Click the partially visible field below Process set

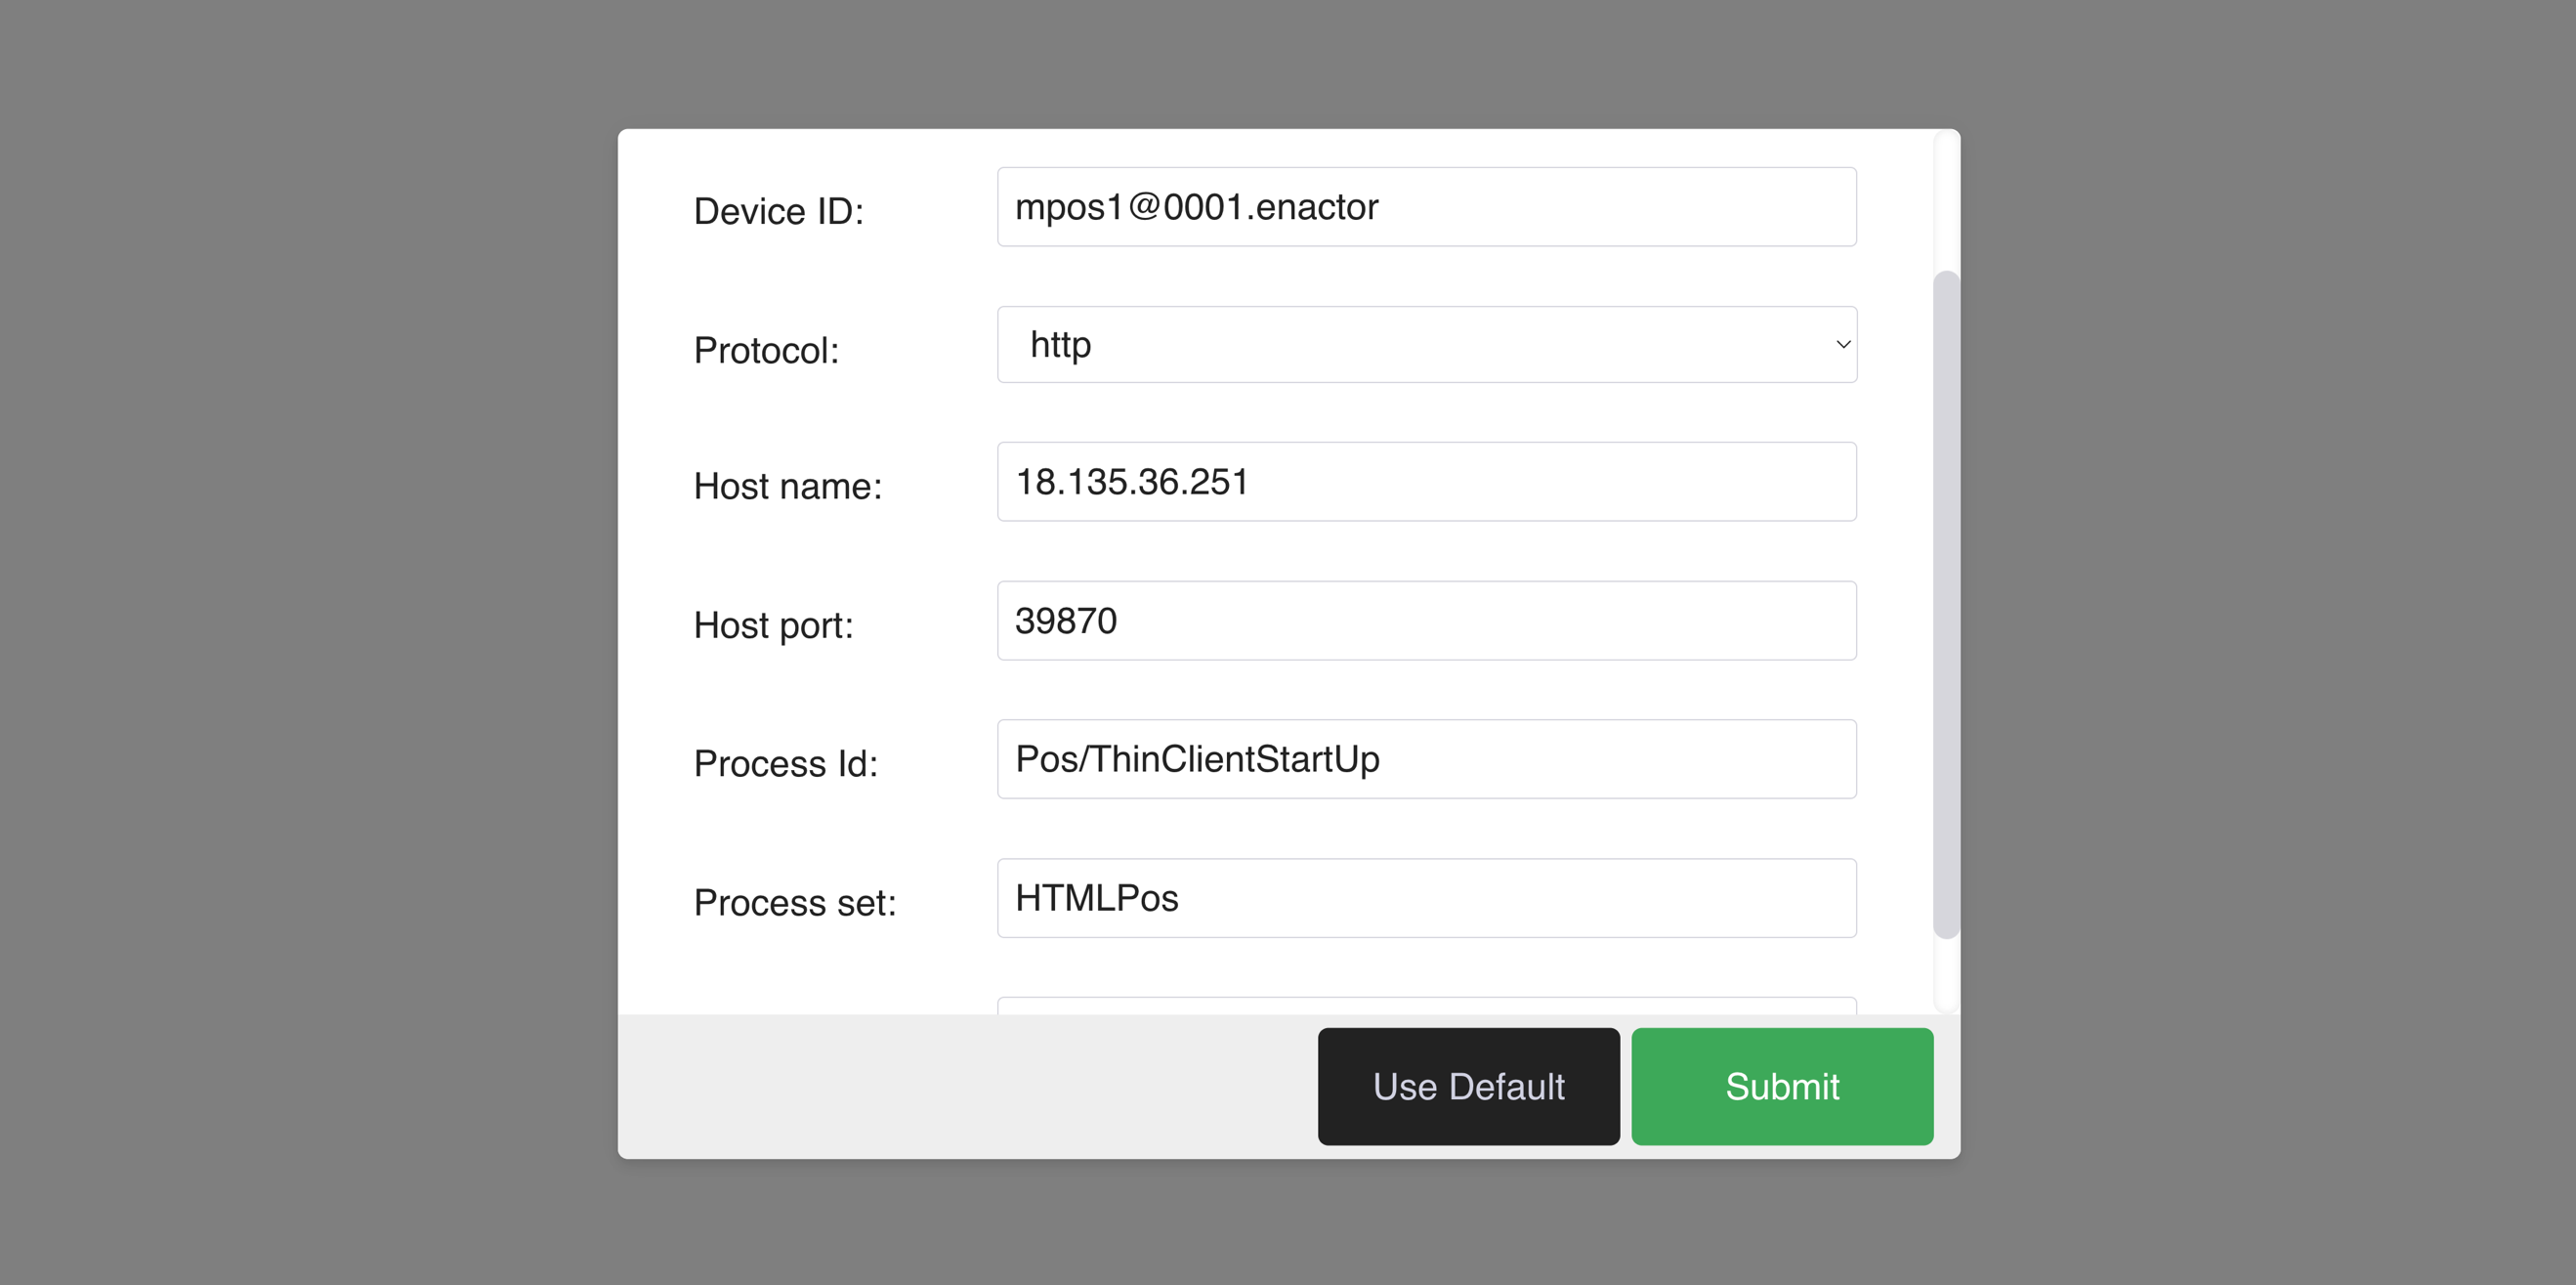tap(1426, 1005)
